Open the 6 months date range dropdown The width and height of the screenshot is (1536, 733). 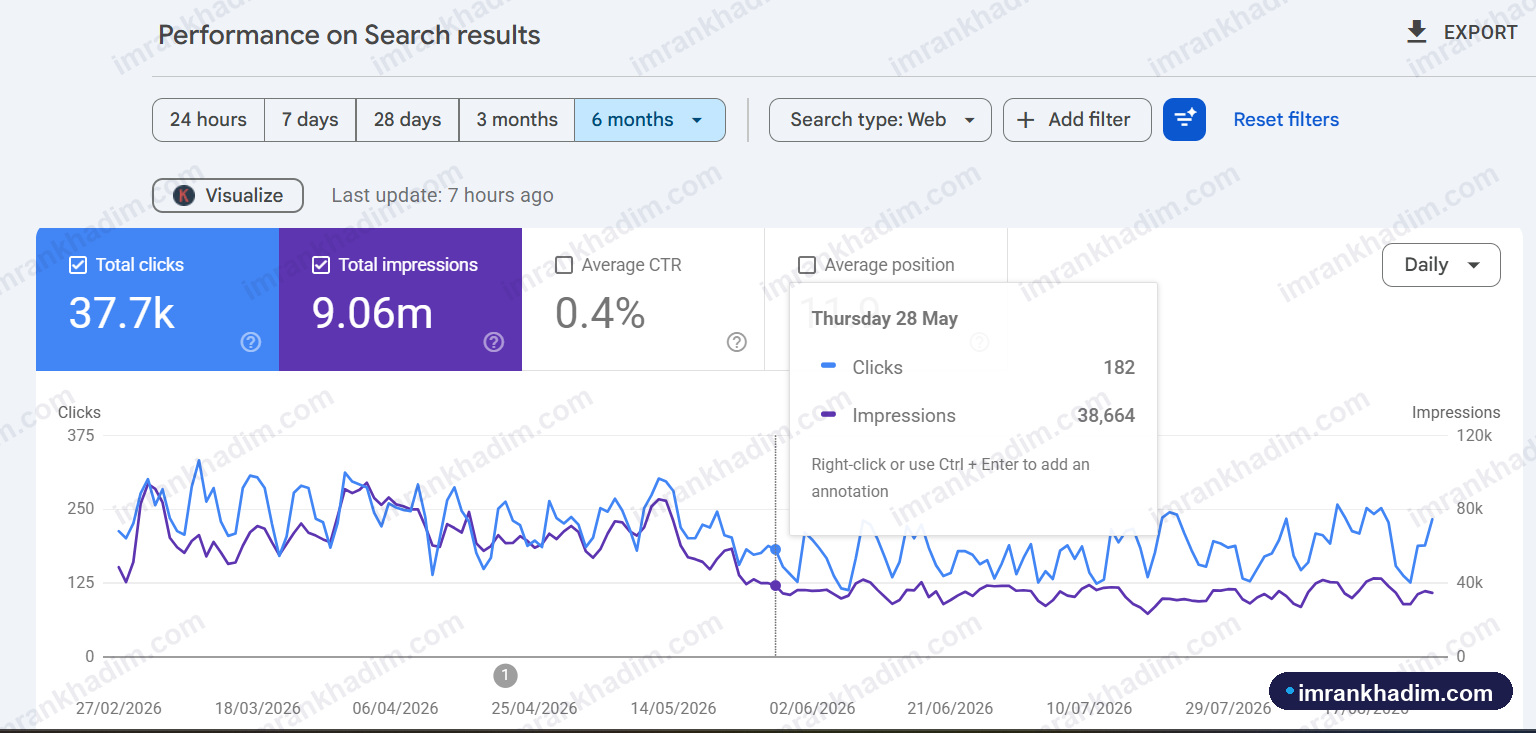click(650, 120)
